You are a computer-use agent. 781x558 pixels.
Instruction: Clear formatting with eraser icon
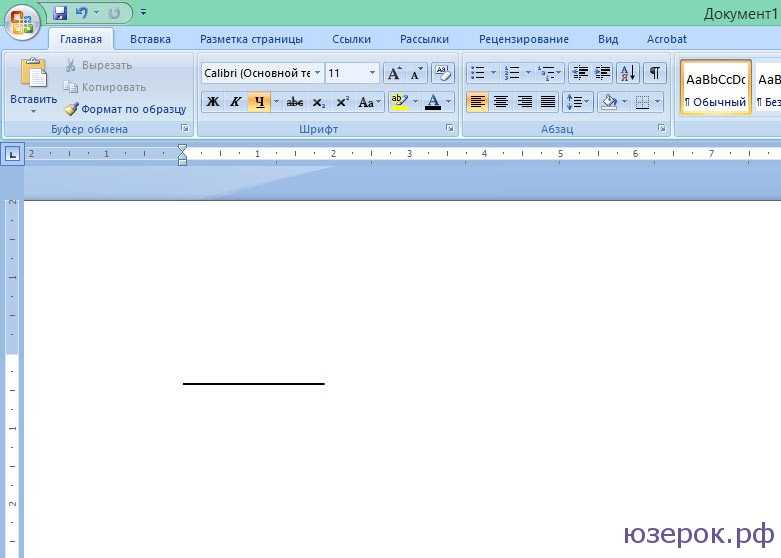pos(443,73)
